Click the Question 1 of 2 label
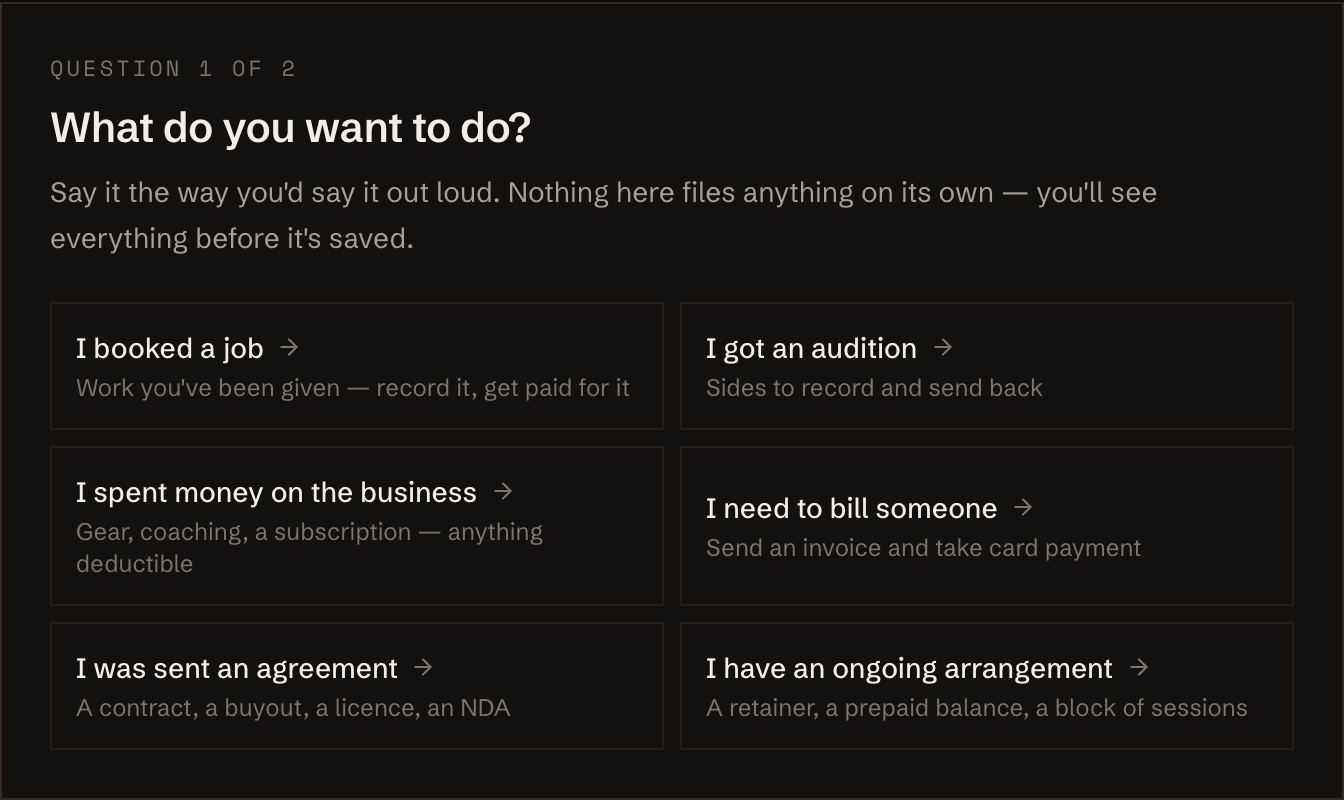 (x=173, y=69)
